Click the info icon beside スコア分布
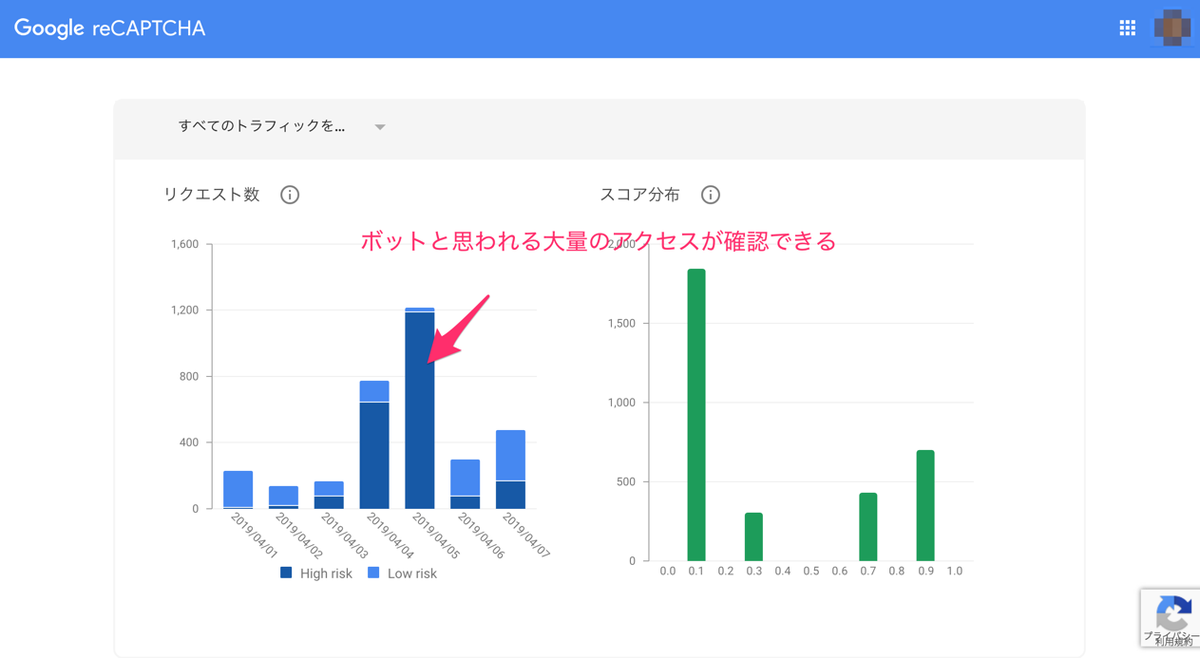The width and height of the screenshot is (1200, 658). click(711, 195)
